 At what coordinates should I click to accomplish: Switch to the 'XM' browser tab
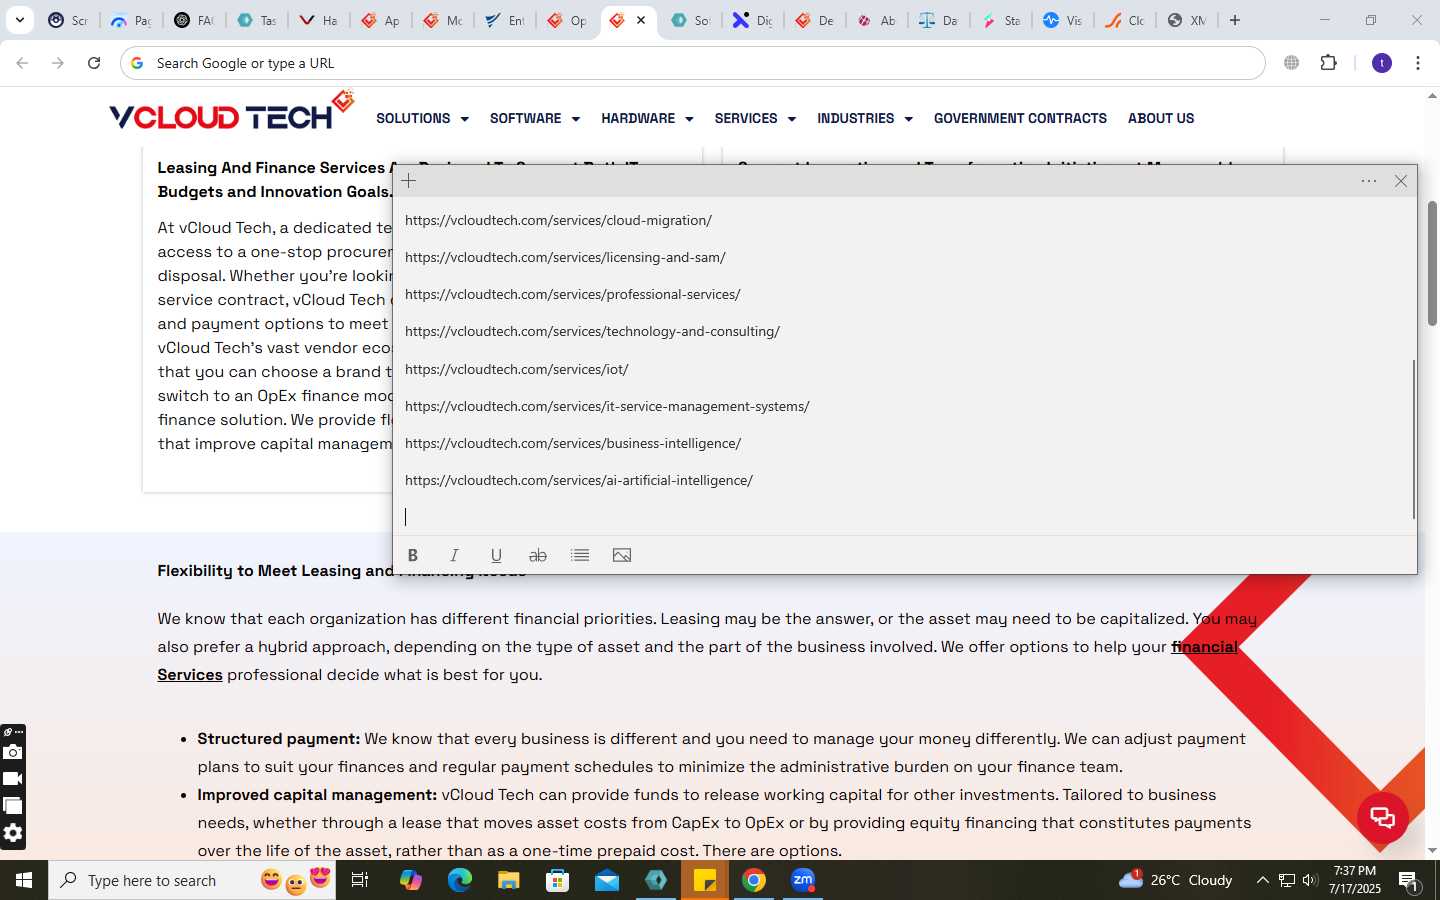point(1187,20)
